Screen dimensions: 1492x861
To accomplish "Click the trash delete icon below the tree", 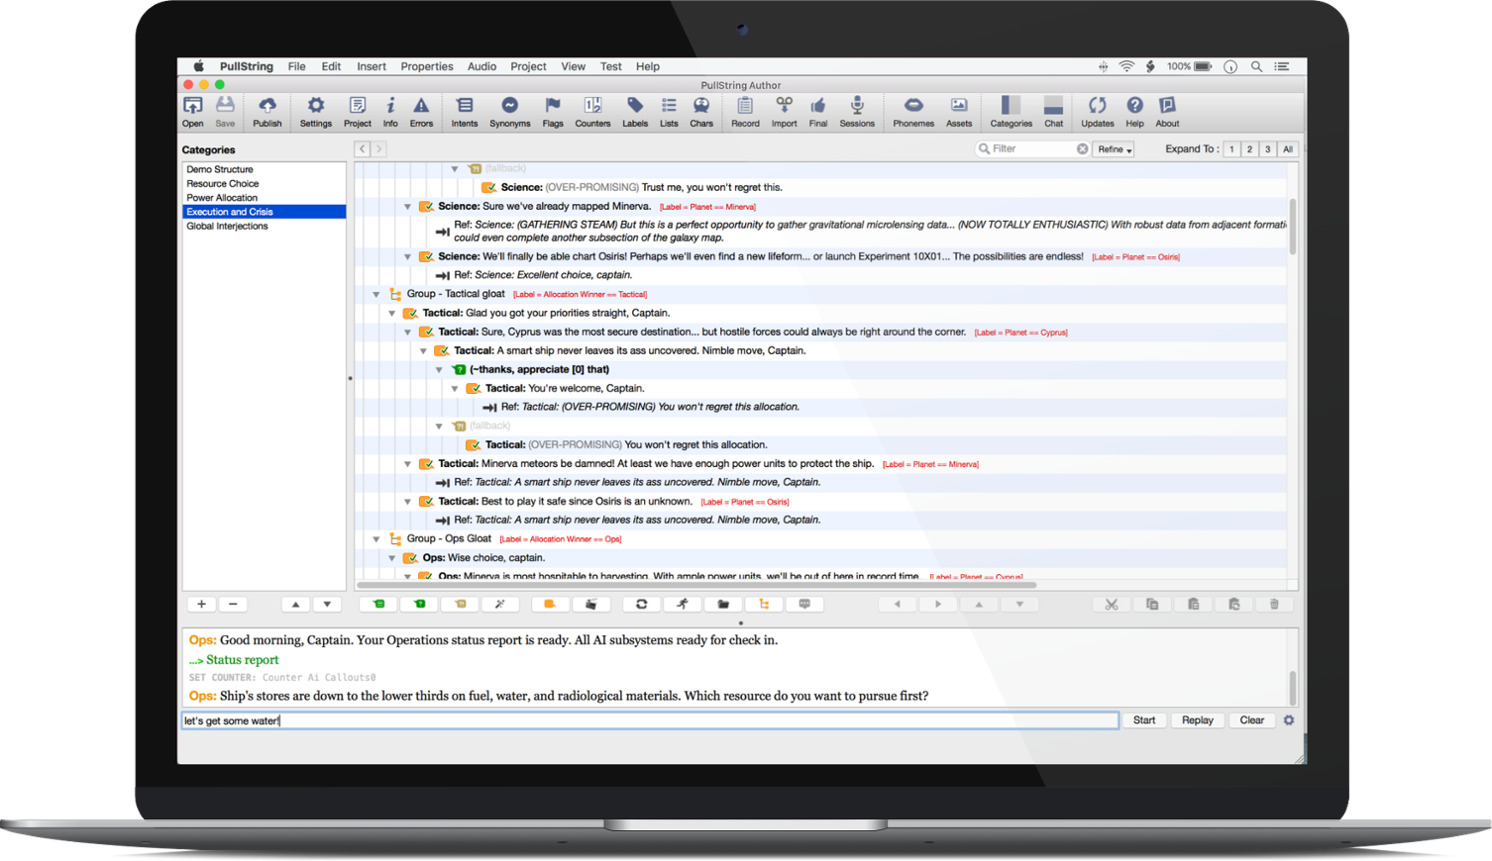I will click(1274, 604).
